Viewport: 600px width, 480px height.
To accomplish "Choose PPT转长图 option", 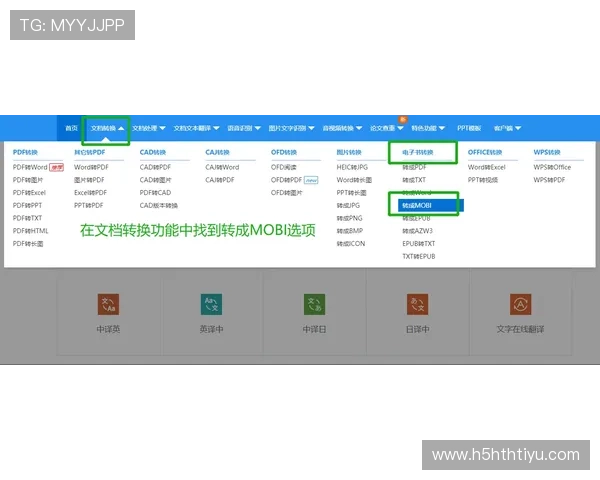I will tap(351, 193).
